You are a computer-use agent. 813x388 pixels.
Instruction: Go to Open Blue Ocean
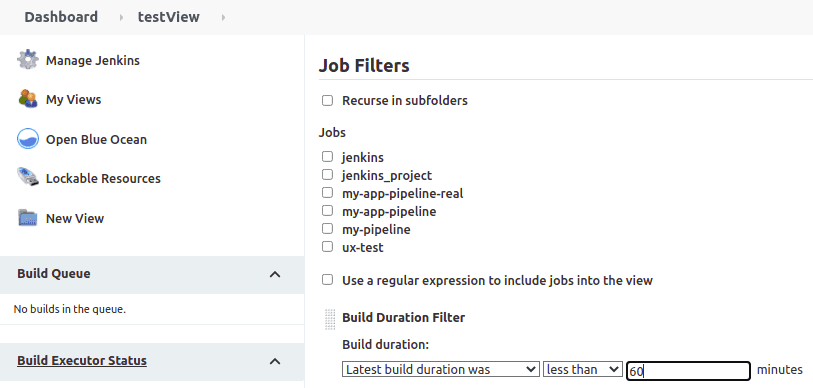[x=96, y=140]
